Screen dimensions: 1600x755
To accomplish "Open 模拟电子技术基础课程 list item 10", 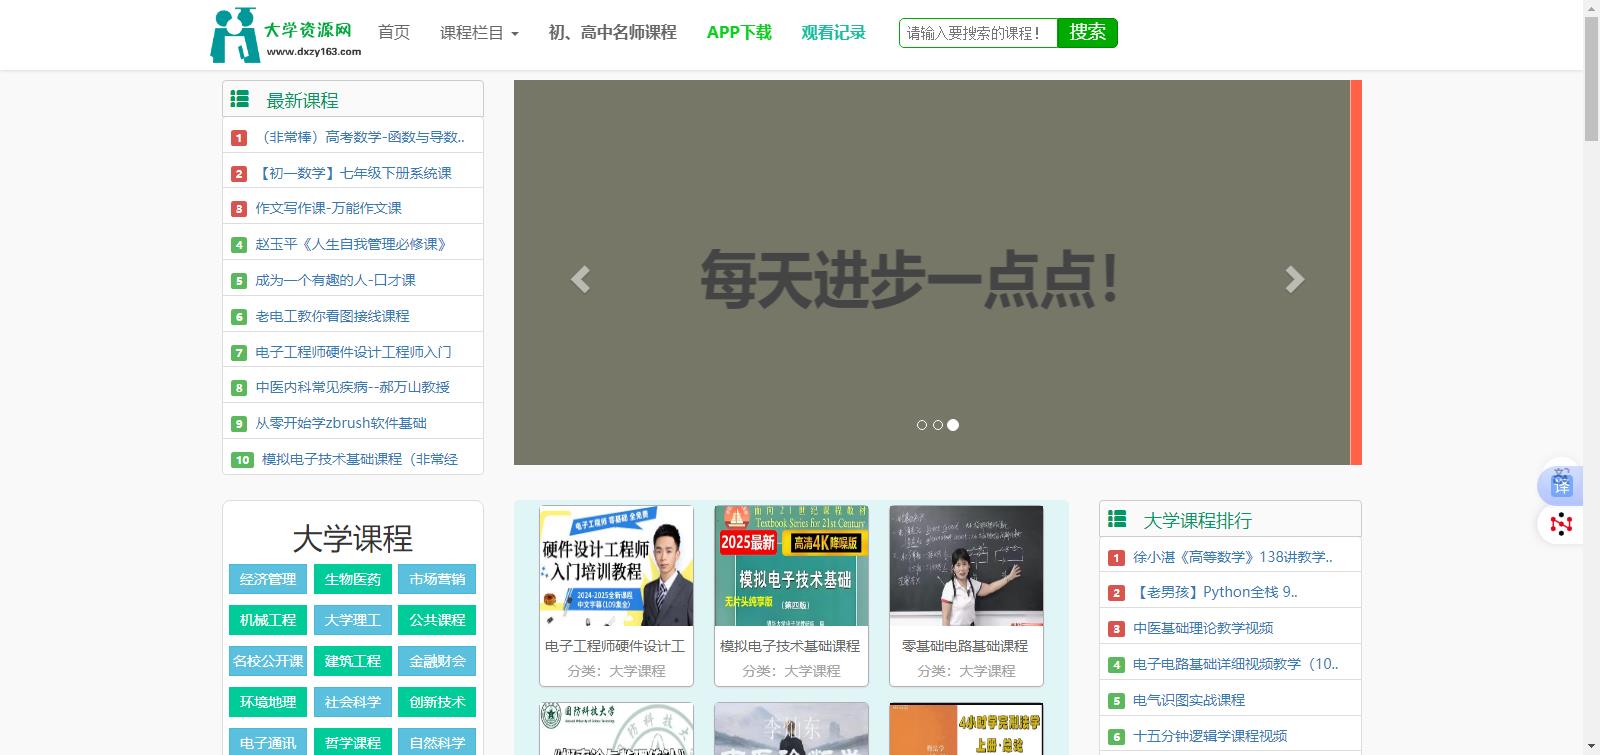I will click(360, 459).
